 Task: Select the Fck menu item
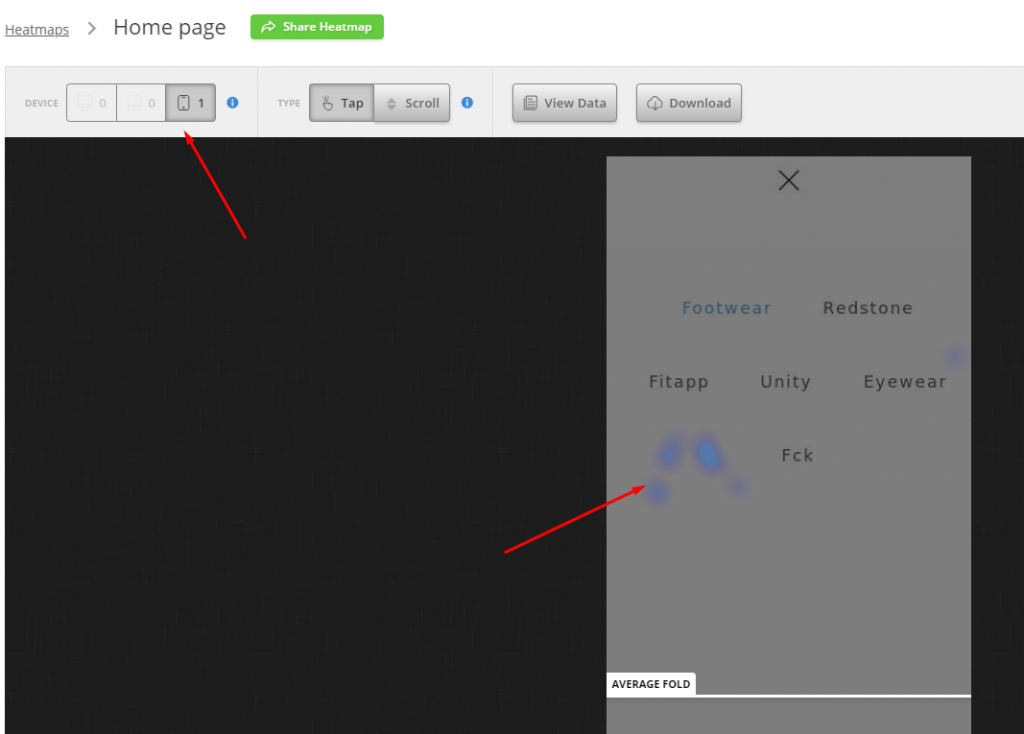pyautogui.click(x=797, y=456)
